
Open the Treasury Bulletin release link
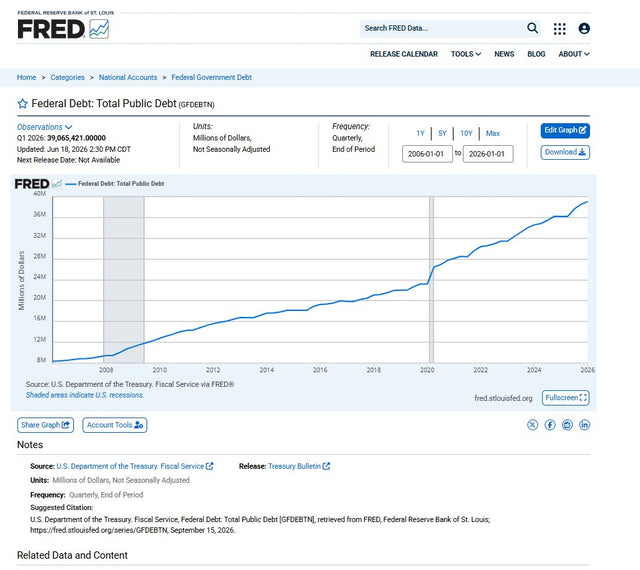point(298,466)
